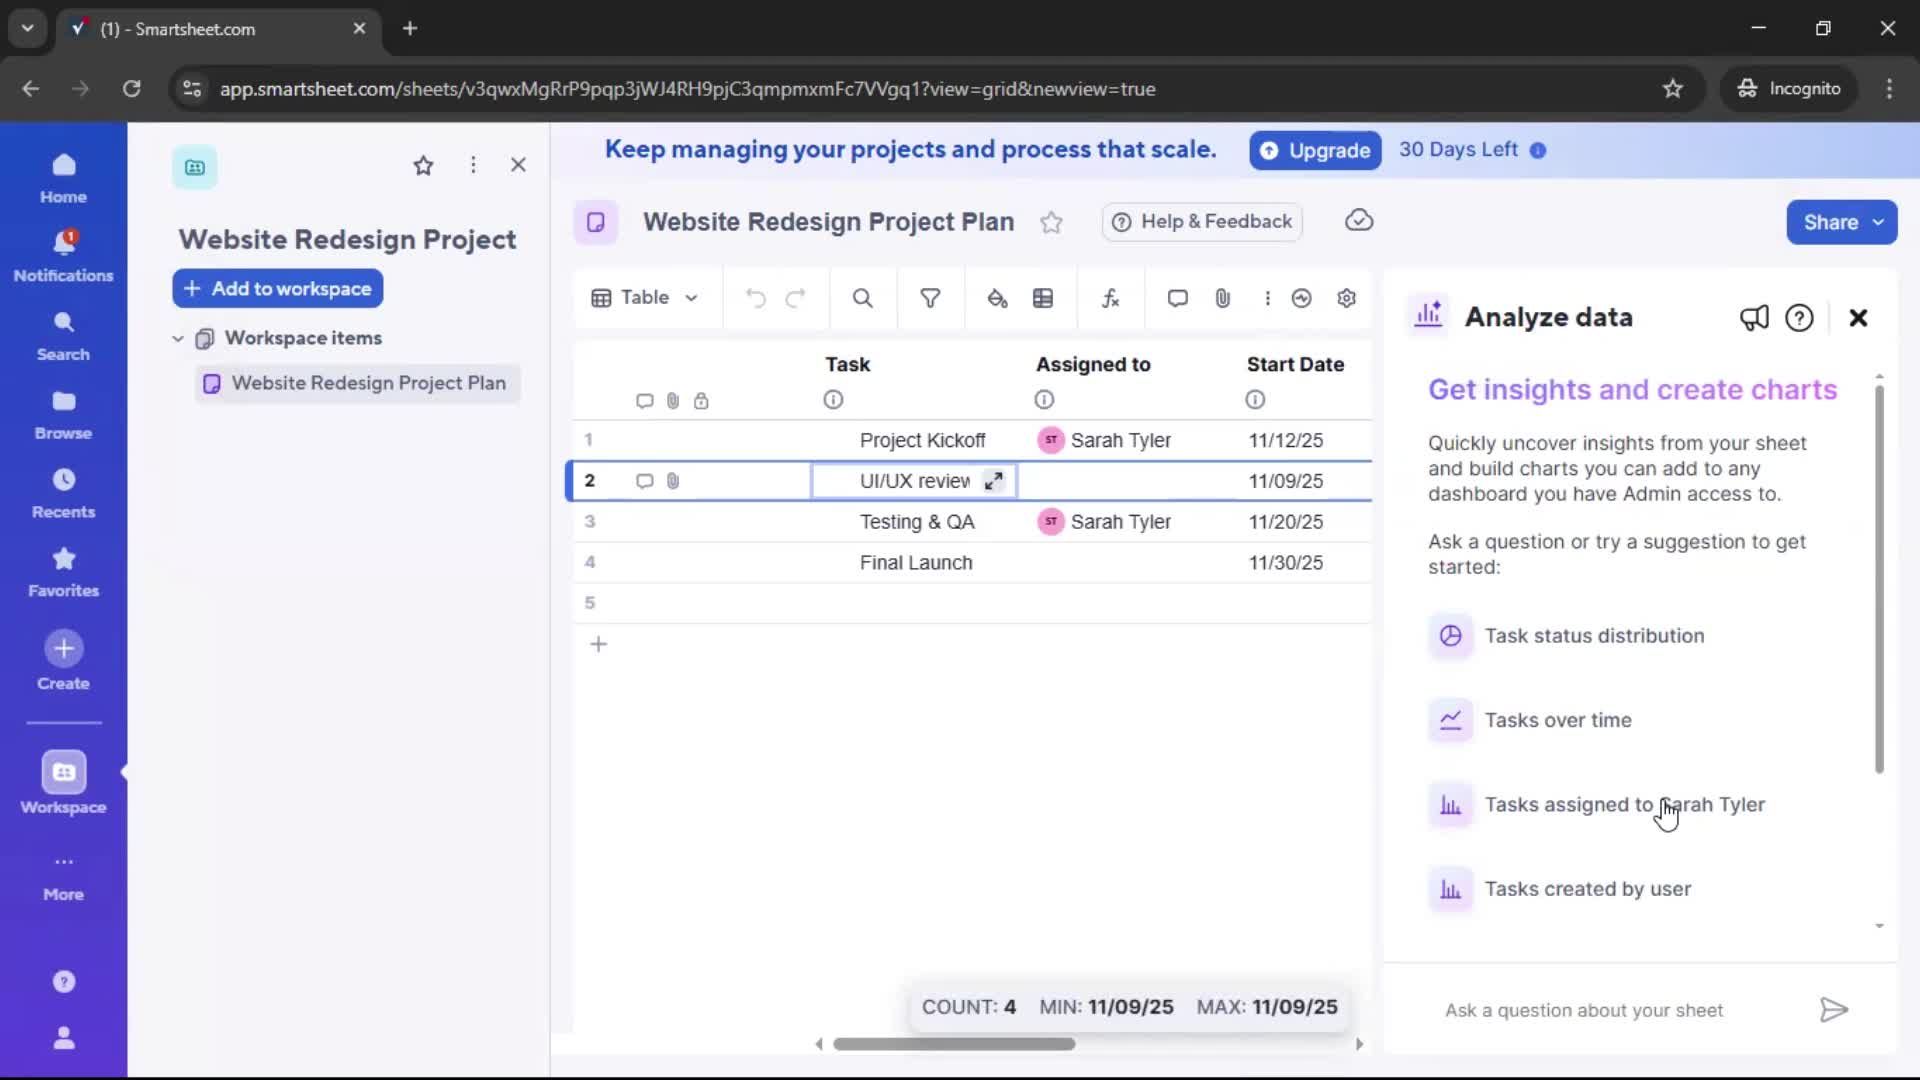Star the Website Redesign Project Plan sheet
1920x1080 pixels.
click(1052, 222)
